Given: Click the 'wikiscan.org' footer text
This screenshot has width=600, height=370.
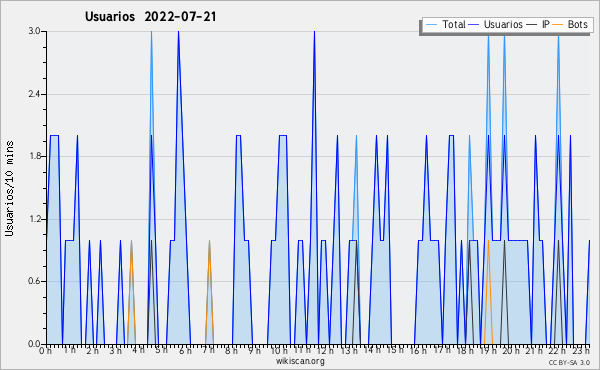Looking at the screenshot, I should 300,361.
